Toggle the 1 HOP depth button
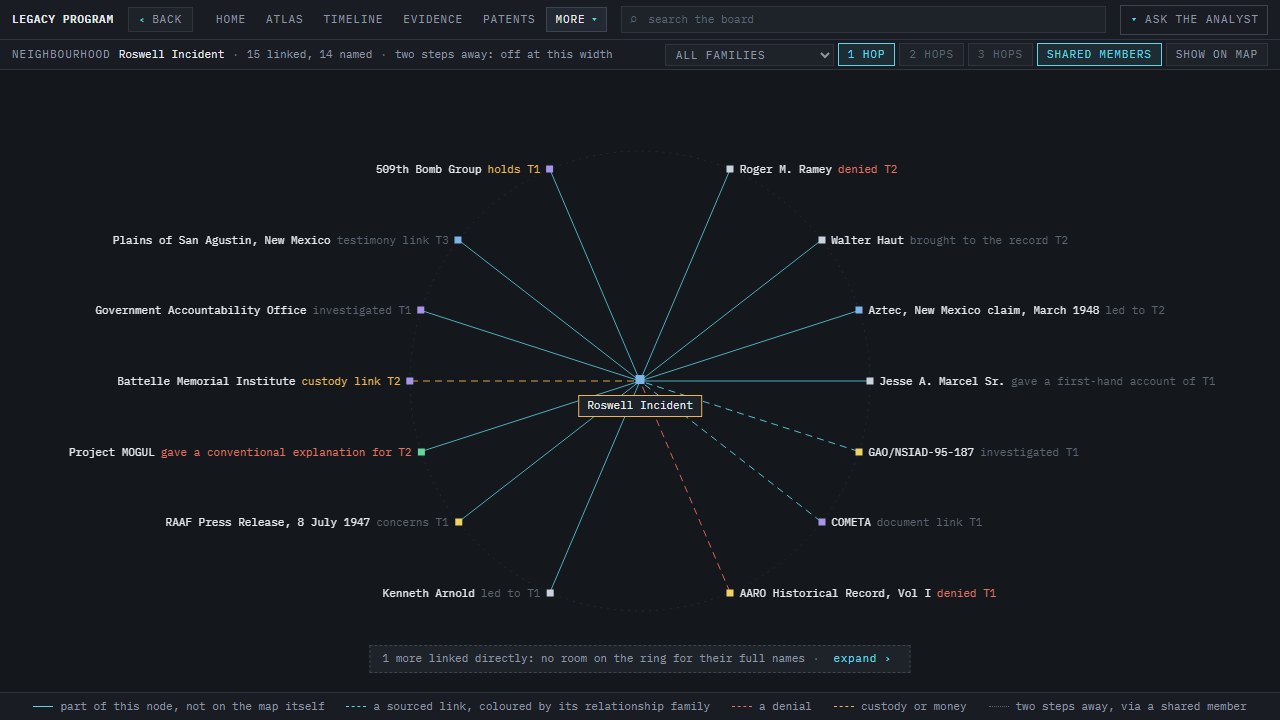 coord(866,55)
